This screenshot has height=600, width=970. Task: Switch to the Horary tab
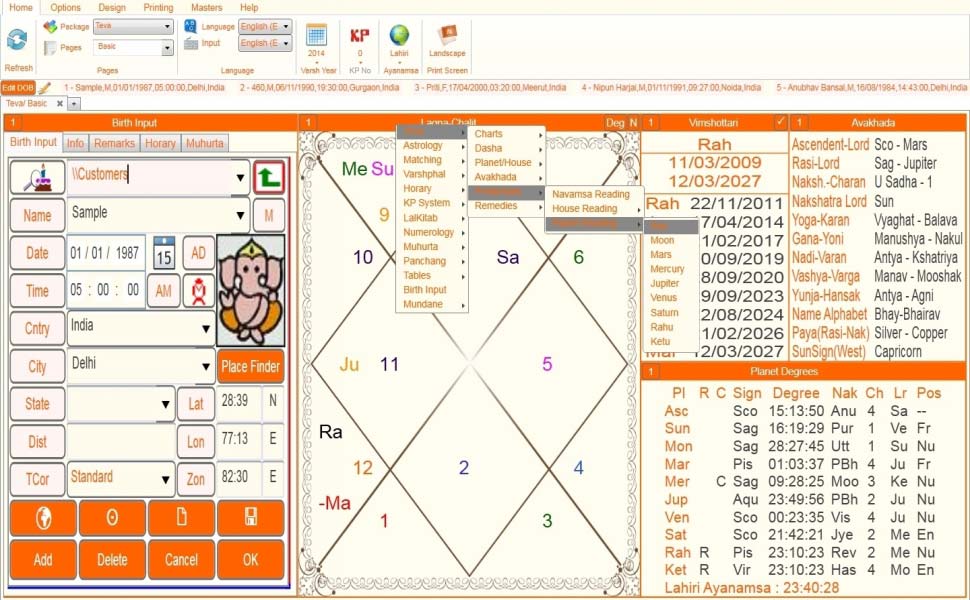160,143
